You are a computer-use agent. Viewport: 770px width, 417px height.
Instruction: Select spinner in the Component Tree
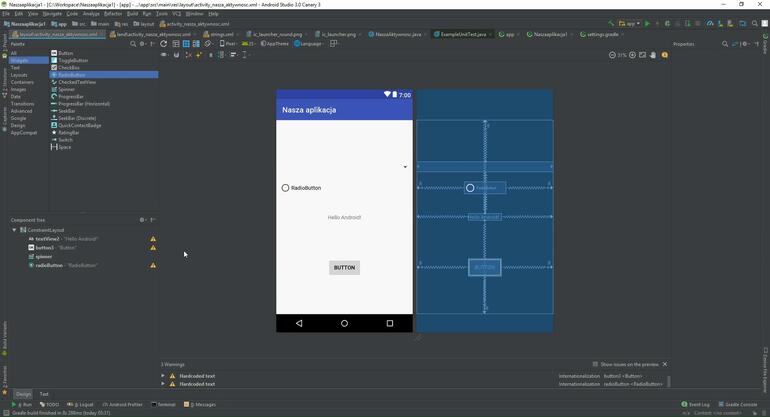point(44,256)
